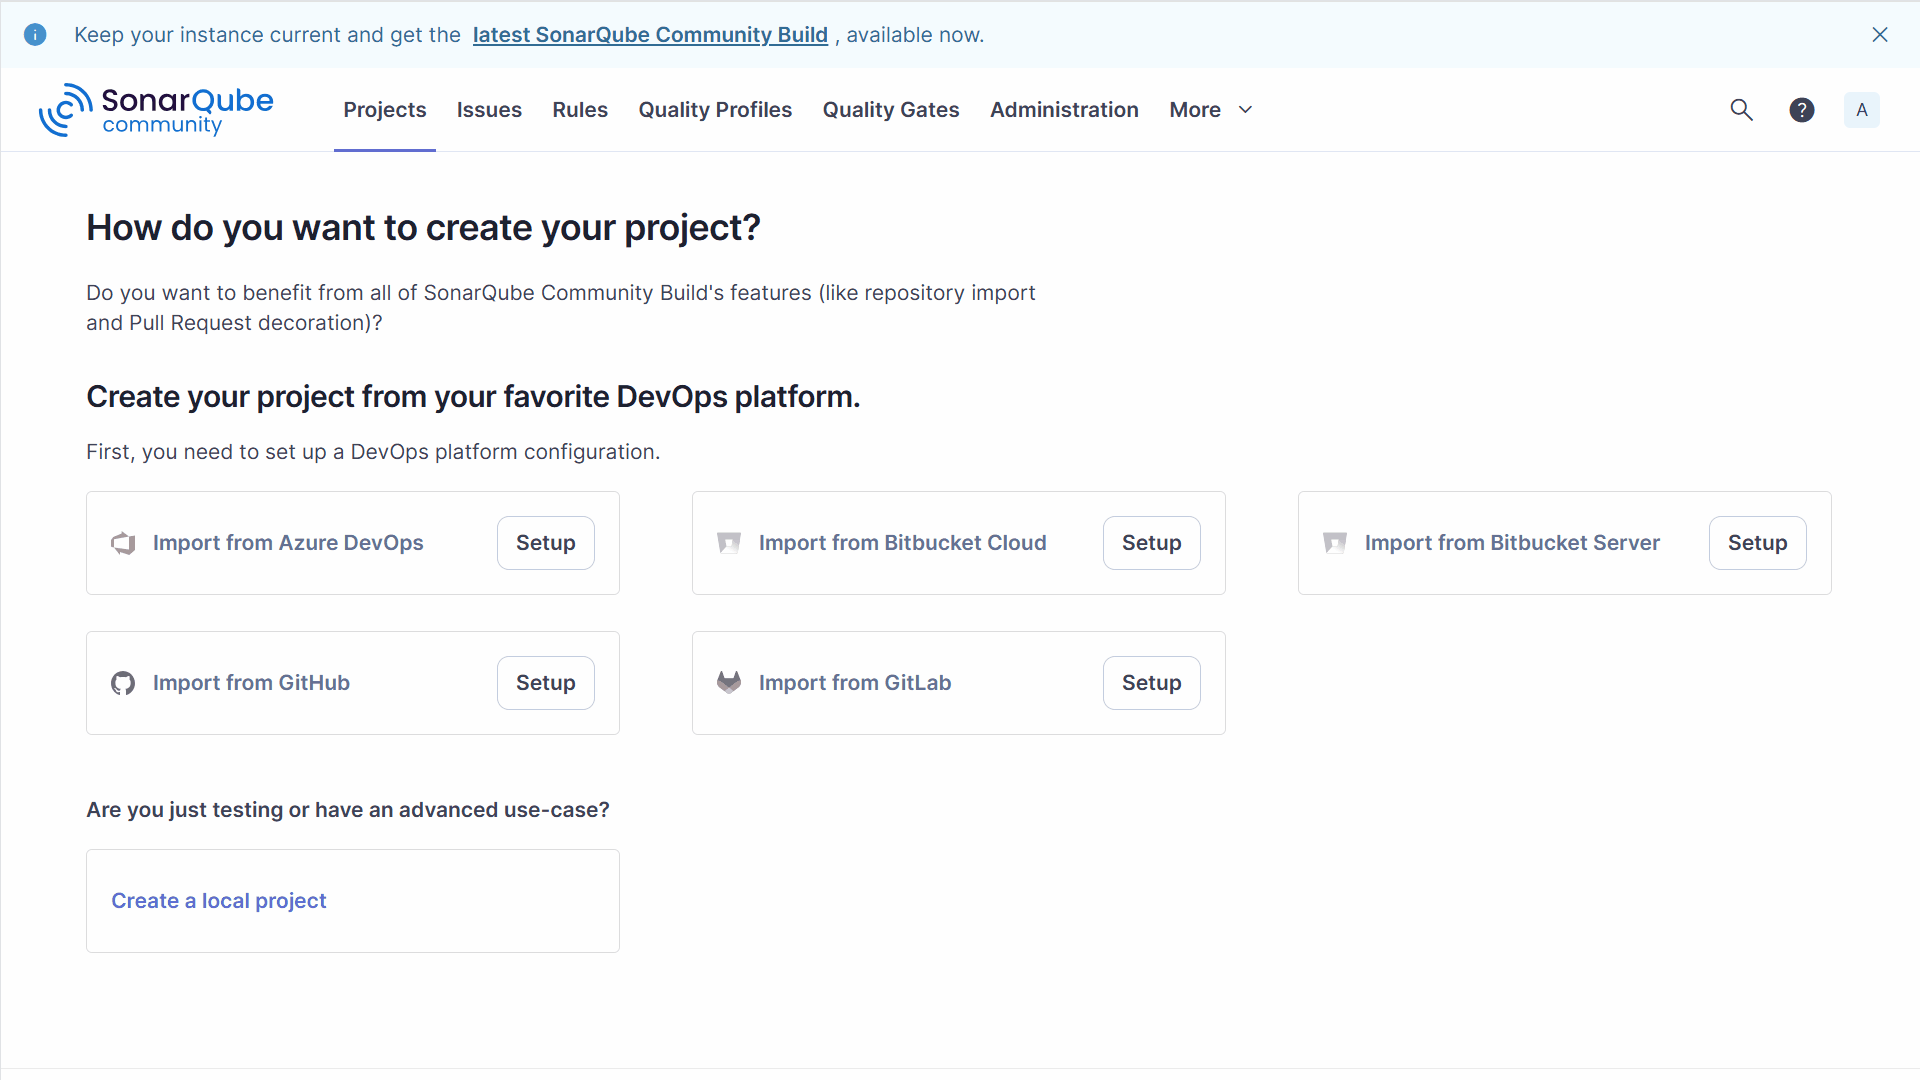This screenshot has height=1080, width=1920.
Task: Dismiss the update notification banner
Action: [1879, 35]
